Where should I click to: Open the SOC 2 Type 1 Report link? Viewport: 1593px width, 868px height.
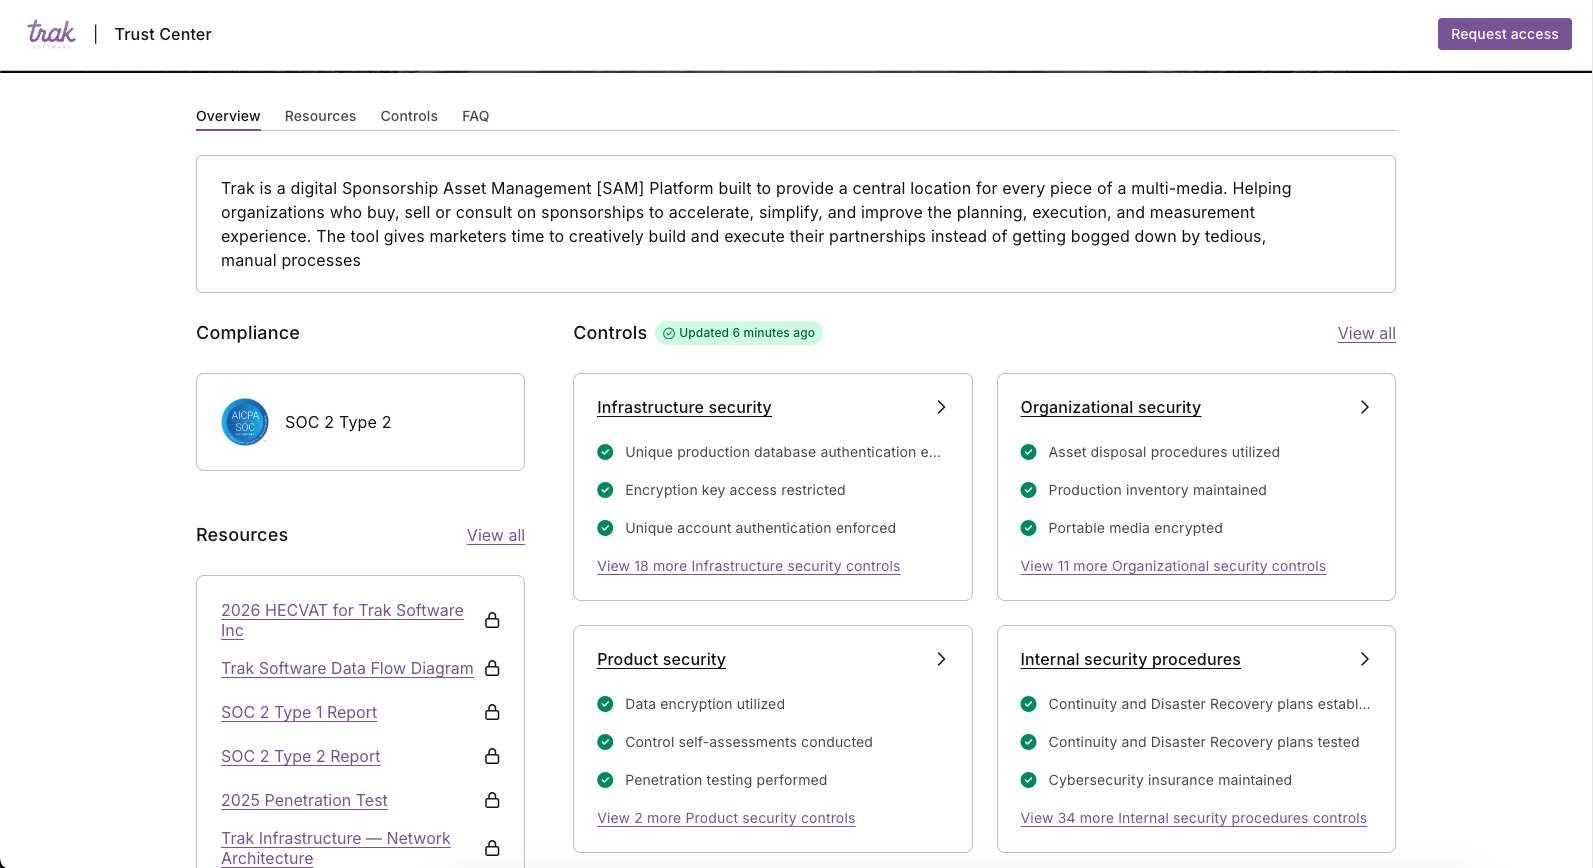(x=299, y=712)
